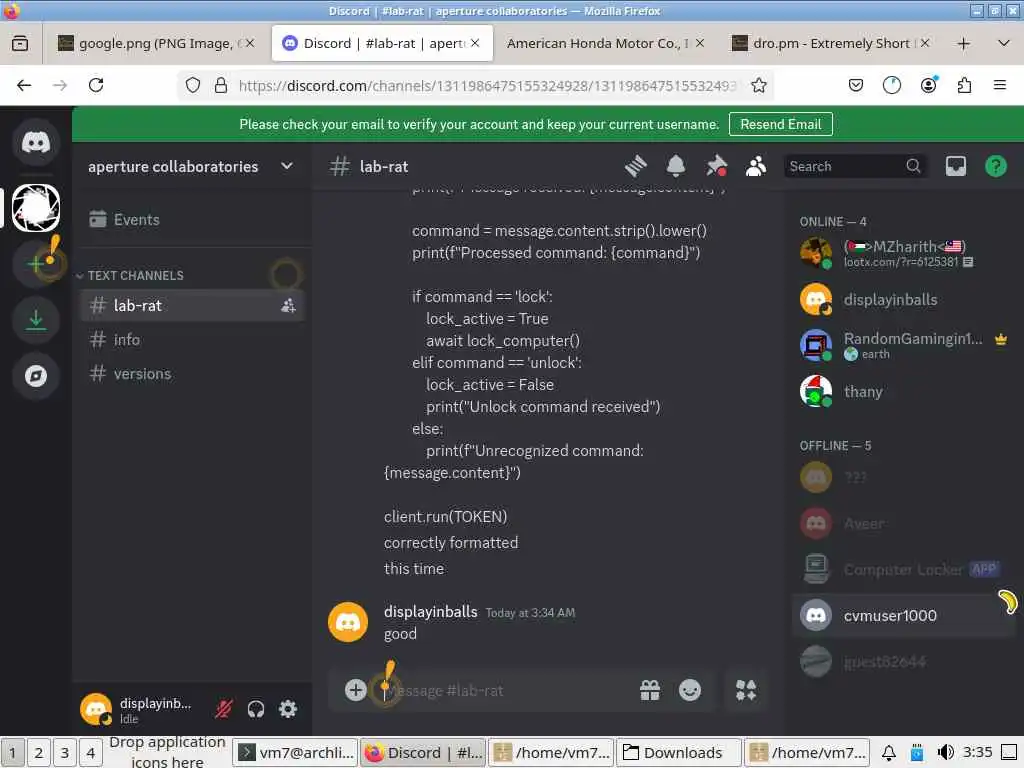The height and width of the screenshot is (768, 1024).
Task: Click the discord.com URL address bar
Action: click(487, 86)
